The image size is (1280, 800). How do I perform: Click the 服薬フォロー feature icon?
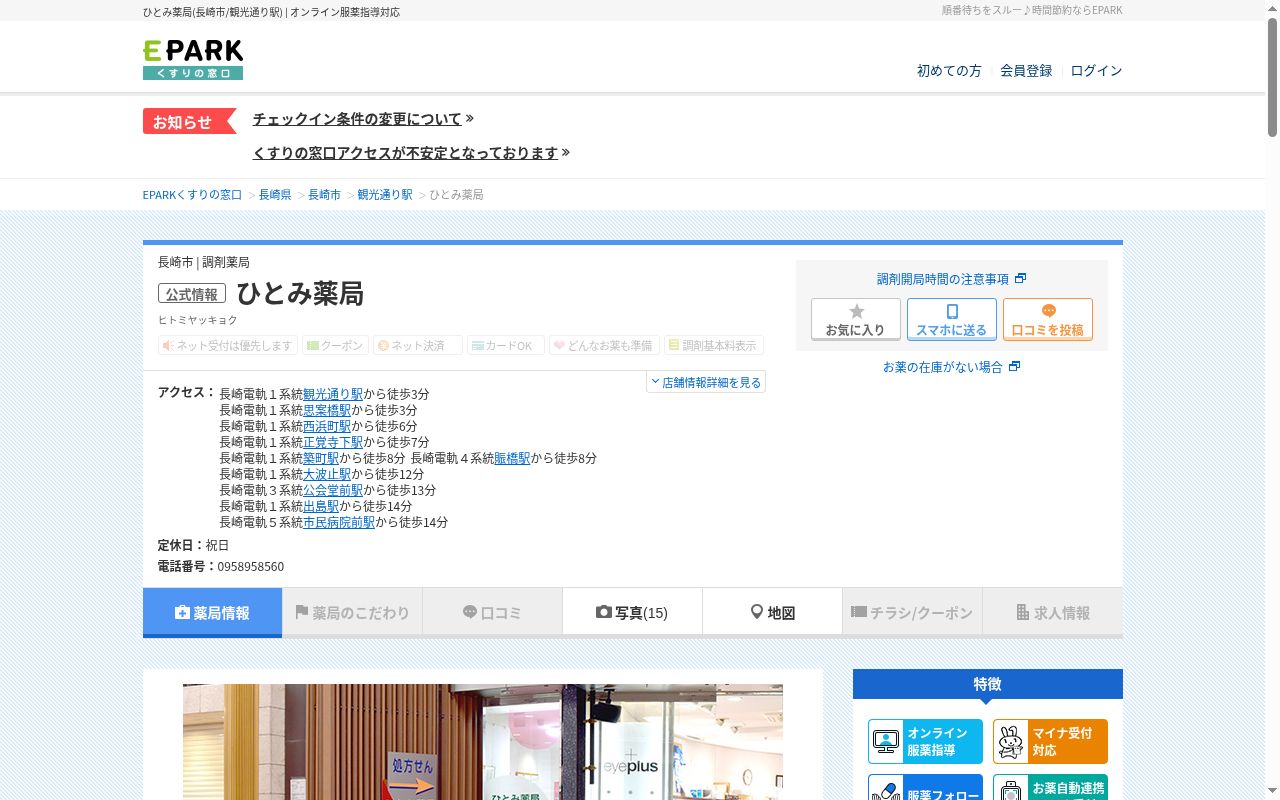925,788
